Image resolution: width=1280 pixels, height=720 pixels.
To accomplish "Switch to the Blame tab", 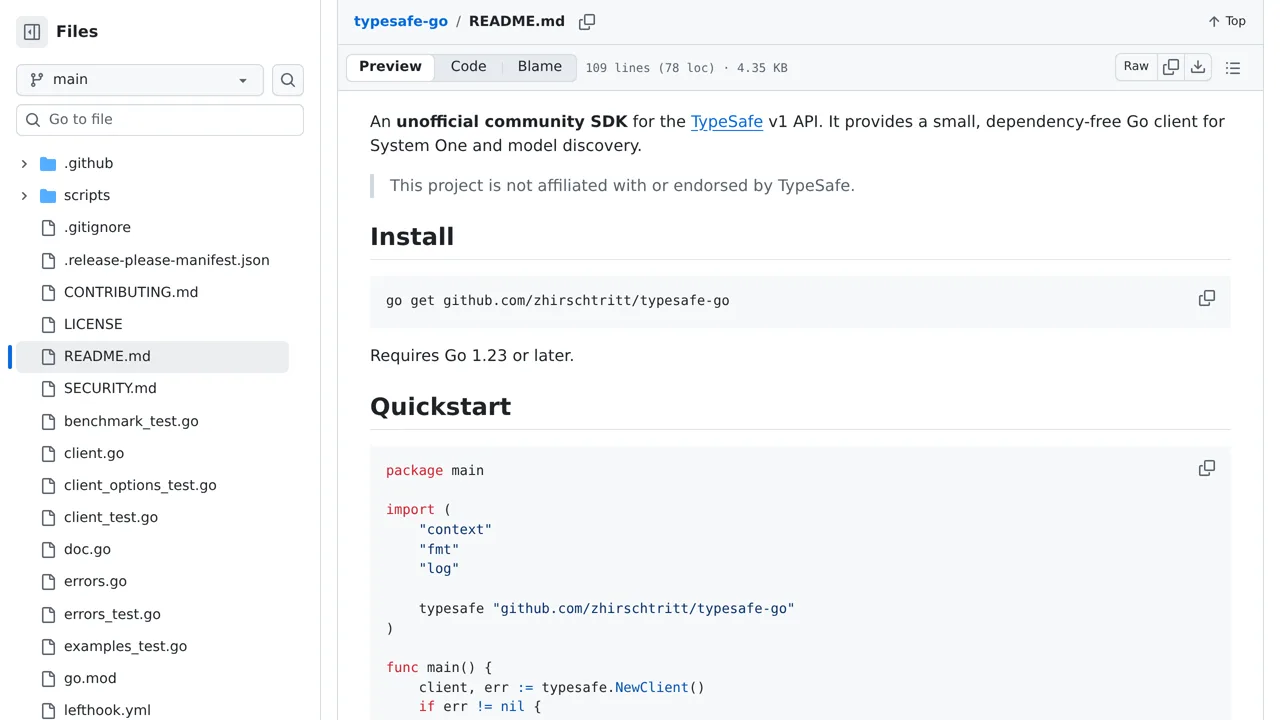I will click(540, 67).
